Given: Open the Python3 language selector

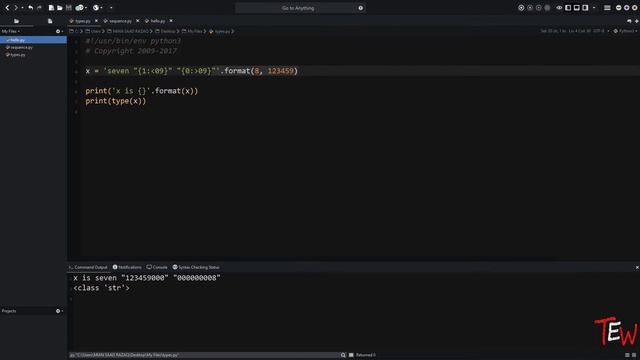Looking at the screenshot, I should point(625,31).
